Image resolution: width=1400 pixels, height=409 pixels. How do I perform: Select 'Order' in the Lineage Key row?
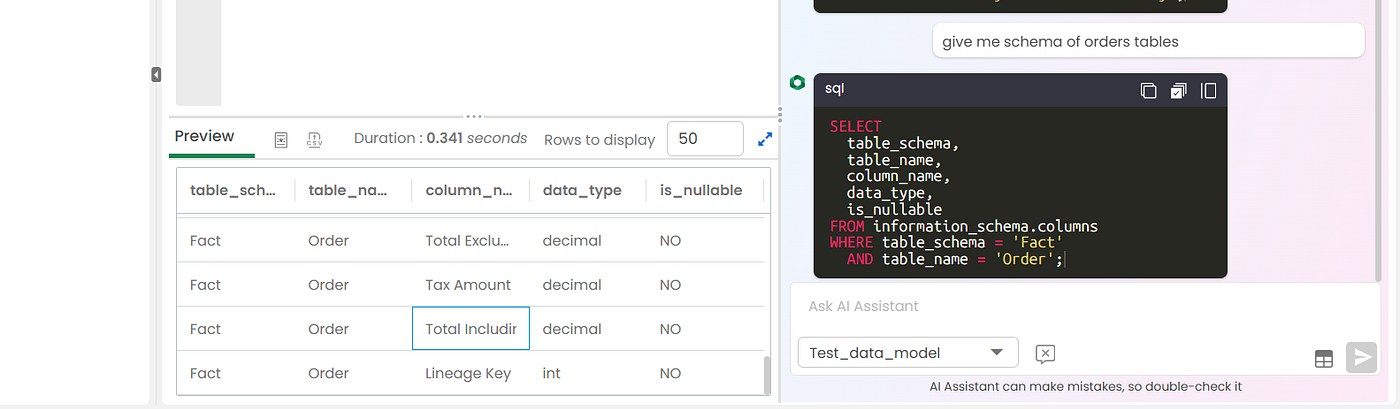pyautogui.click(x=353, y=373)
